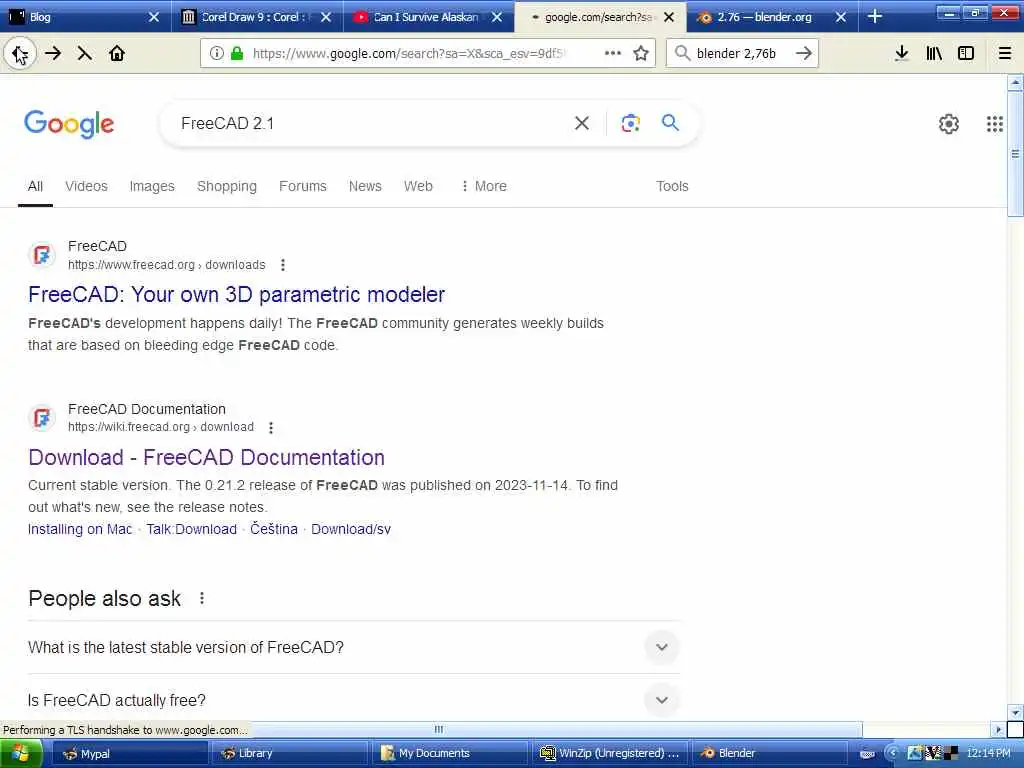Select the News search filter
Viewport: 1024px width, 768px height.
[x=365, y=186]
